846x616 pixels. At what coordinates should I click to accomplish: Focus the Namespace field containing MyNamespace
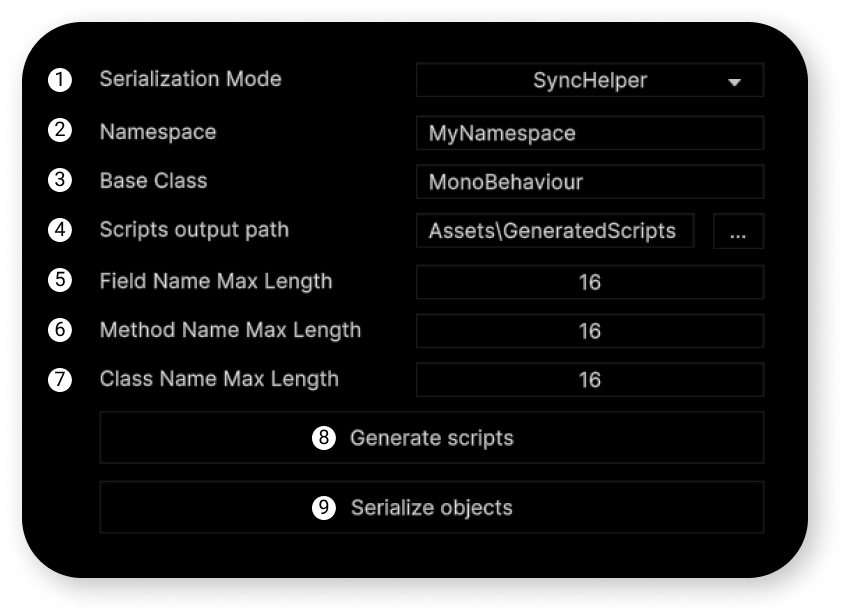coord(590,133)
